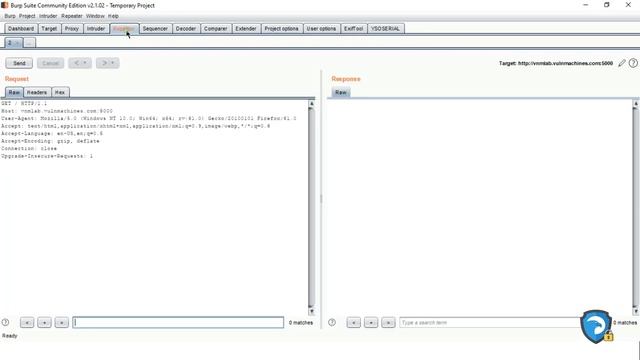This screenshot has width=640, height=360.
Task: Click the Target URL label text
Action: point(556,63)
